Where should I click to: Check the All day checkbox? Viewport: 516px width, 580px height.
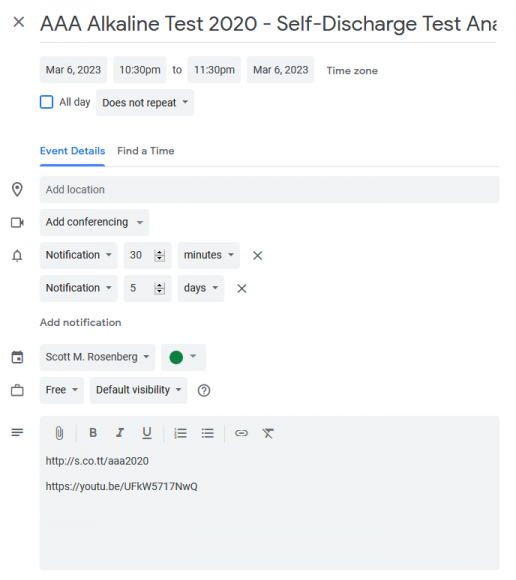point(46,102)
